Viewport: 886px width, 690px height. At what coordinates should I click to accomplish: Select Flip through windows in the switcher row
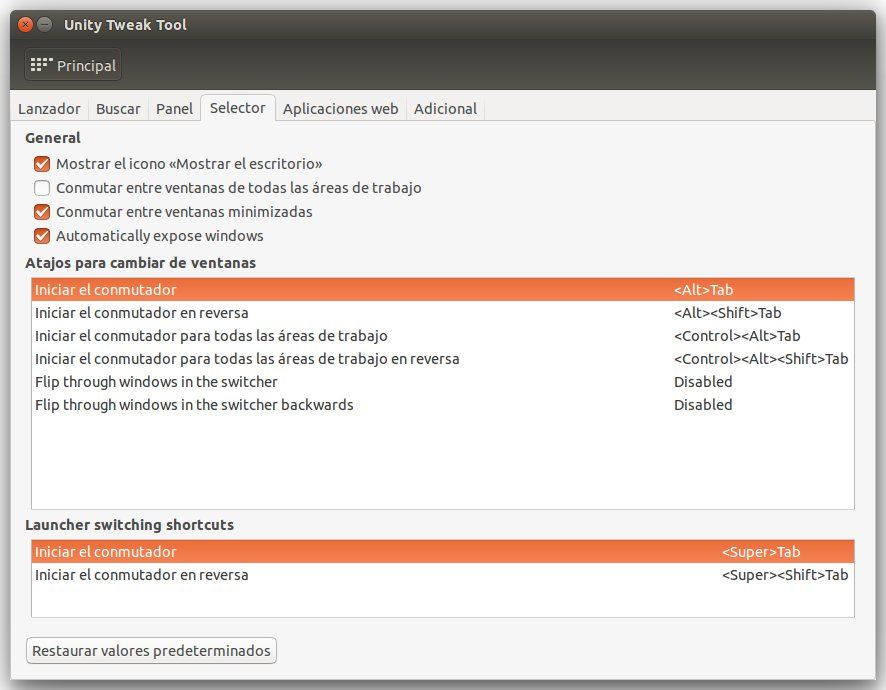[156, 382]
